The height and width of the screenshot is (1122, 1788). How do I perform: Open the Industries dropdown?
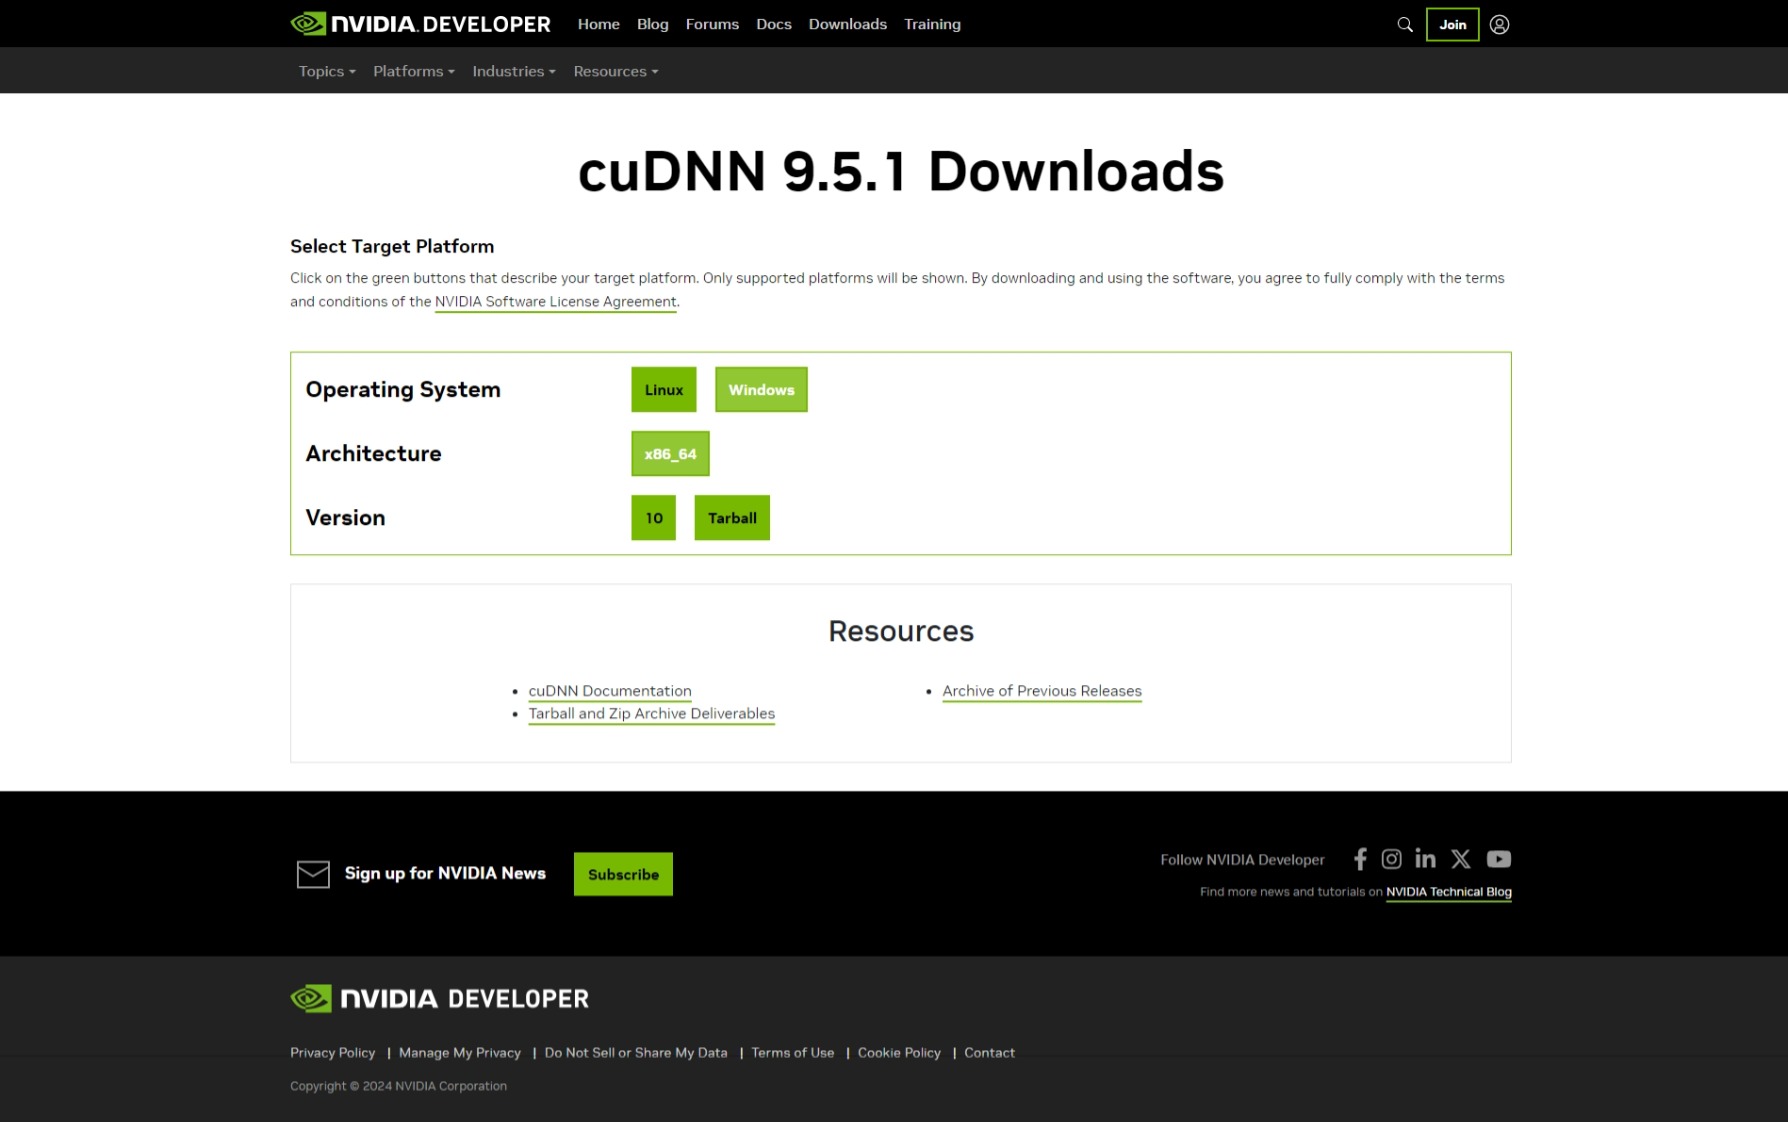tap(513, 72)
